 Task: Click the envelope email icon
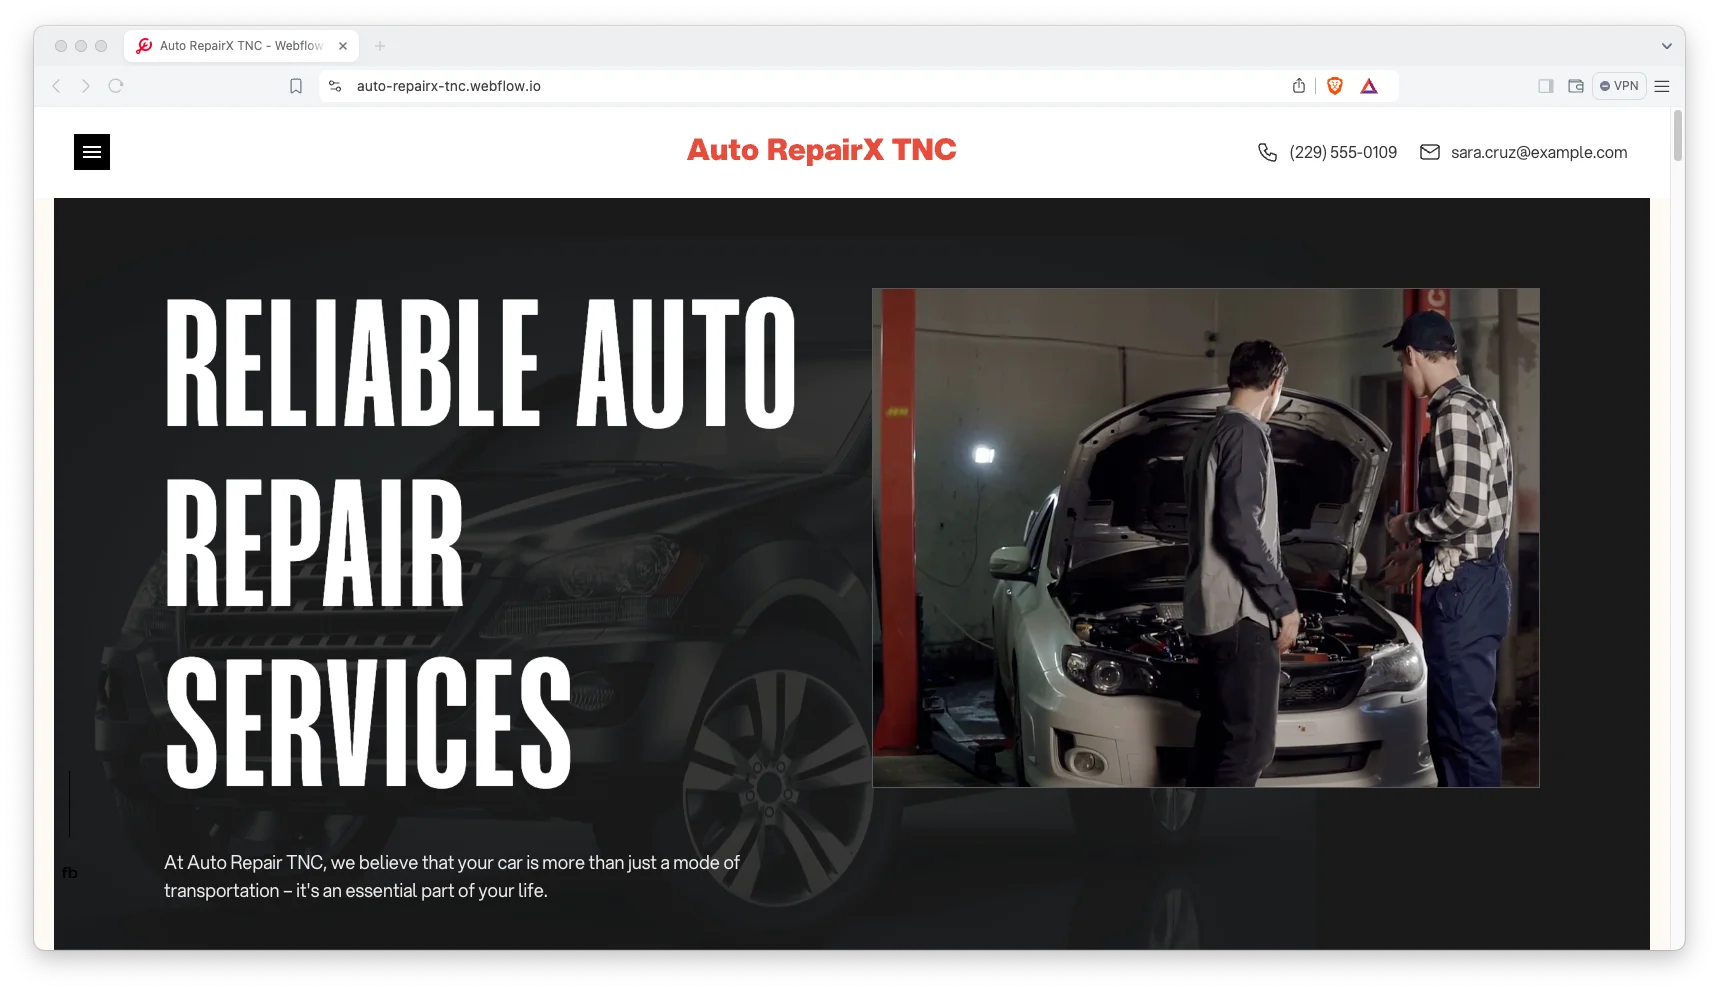pyautogui.click(x=1430, y=152)
